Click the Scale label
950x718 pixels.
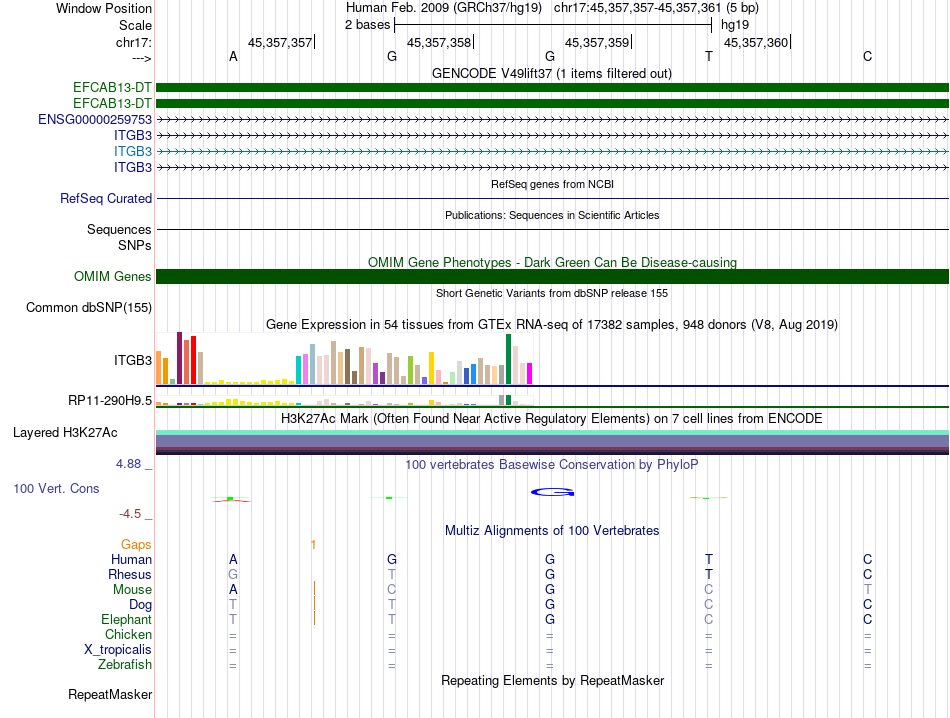coord(135,25)
